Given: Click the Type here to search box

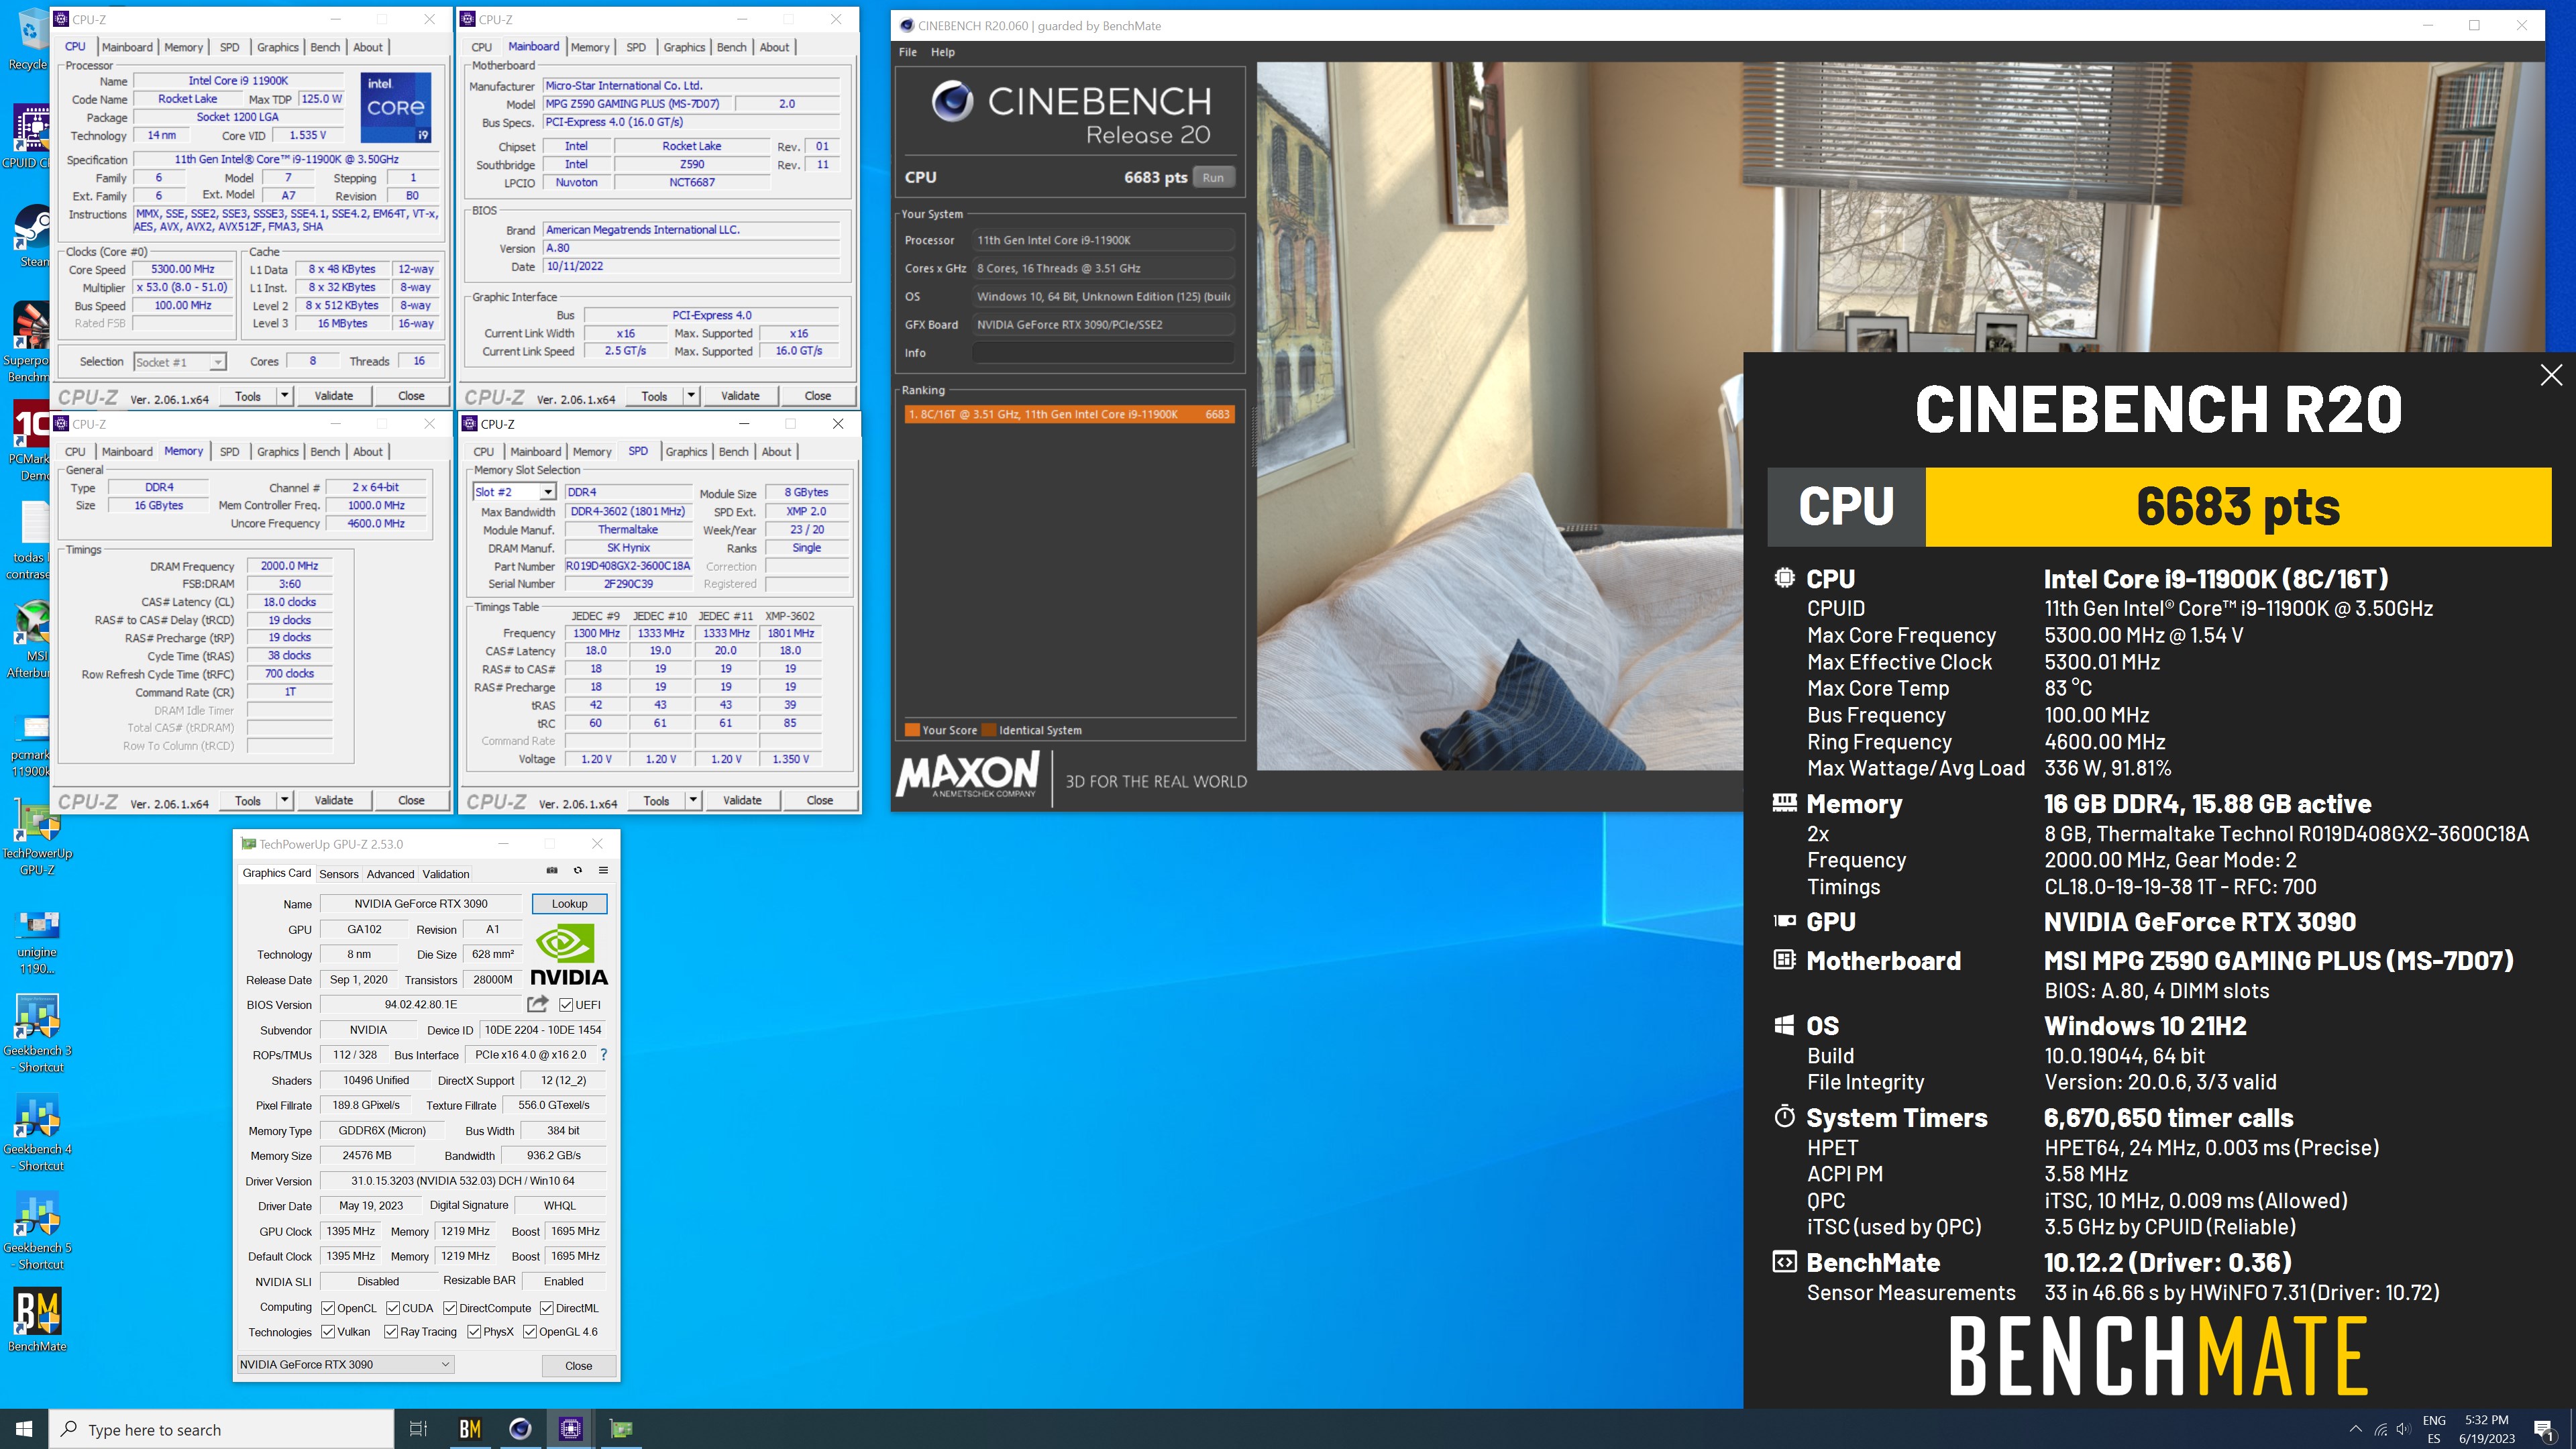Looking at the screenshot, I should (221, 1429).
